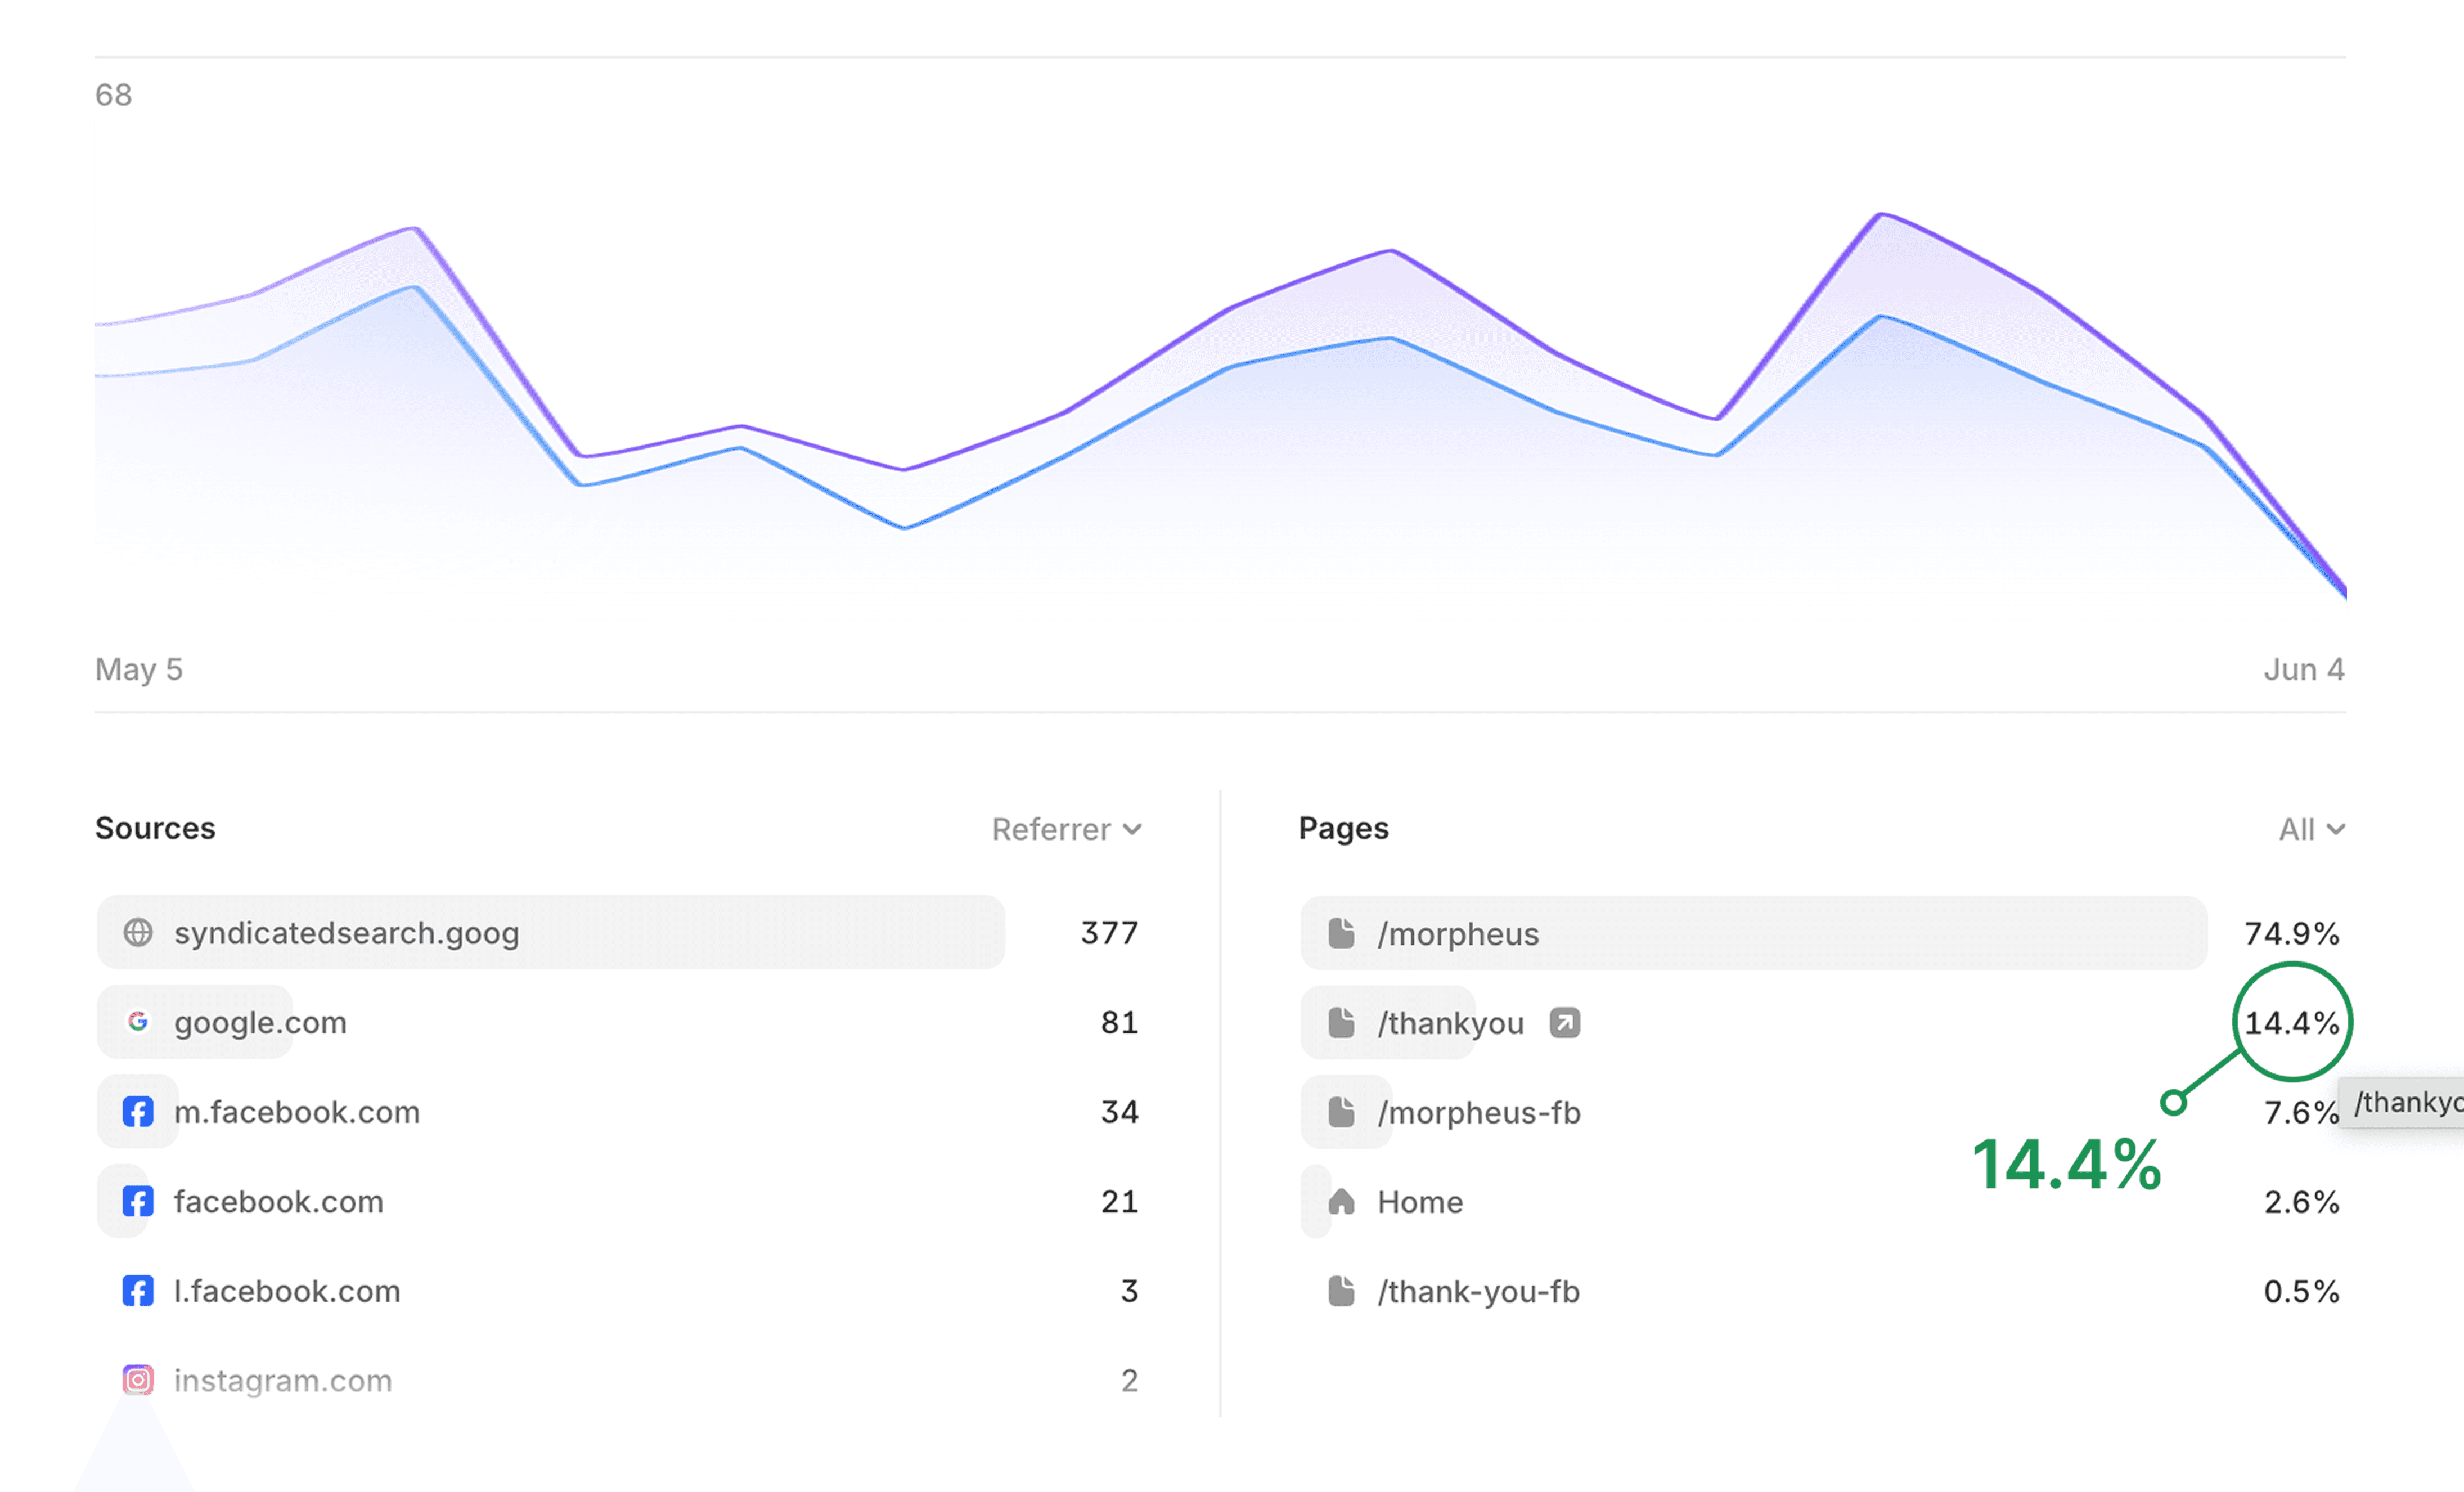Select the facebook.com referrer entry
2464x1492 pixels.
point(278,1201)
